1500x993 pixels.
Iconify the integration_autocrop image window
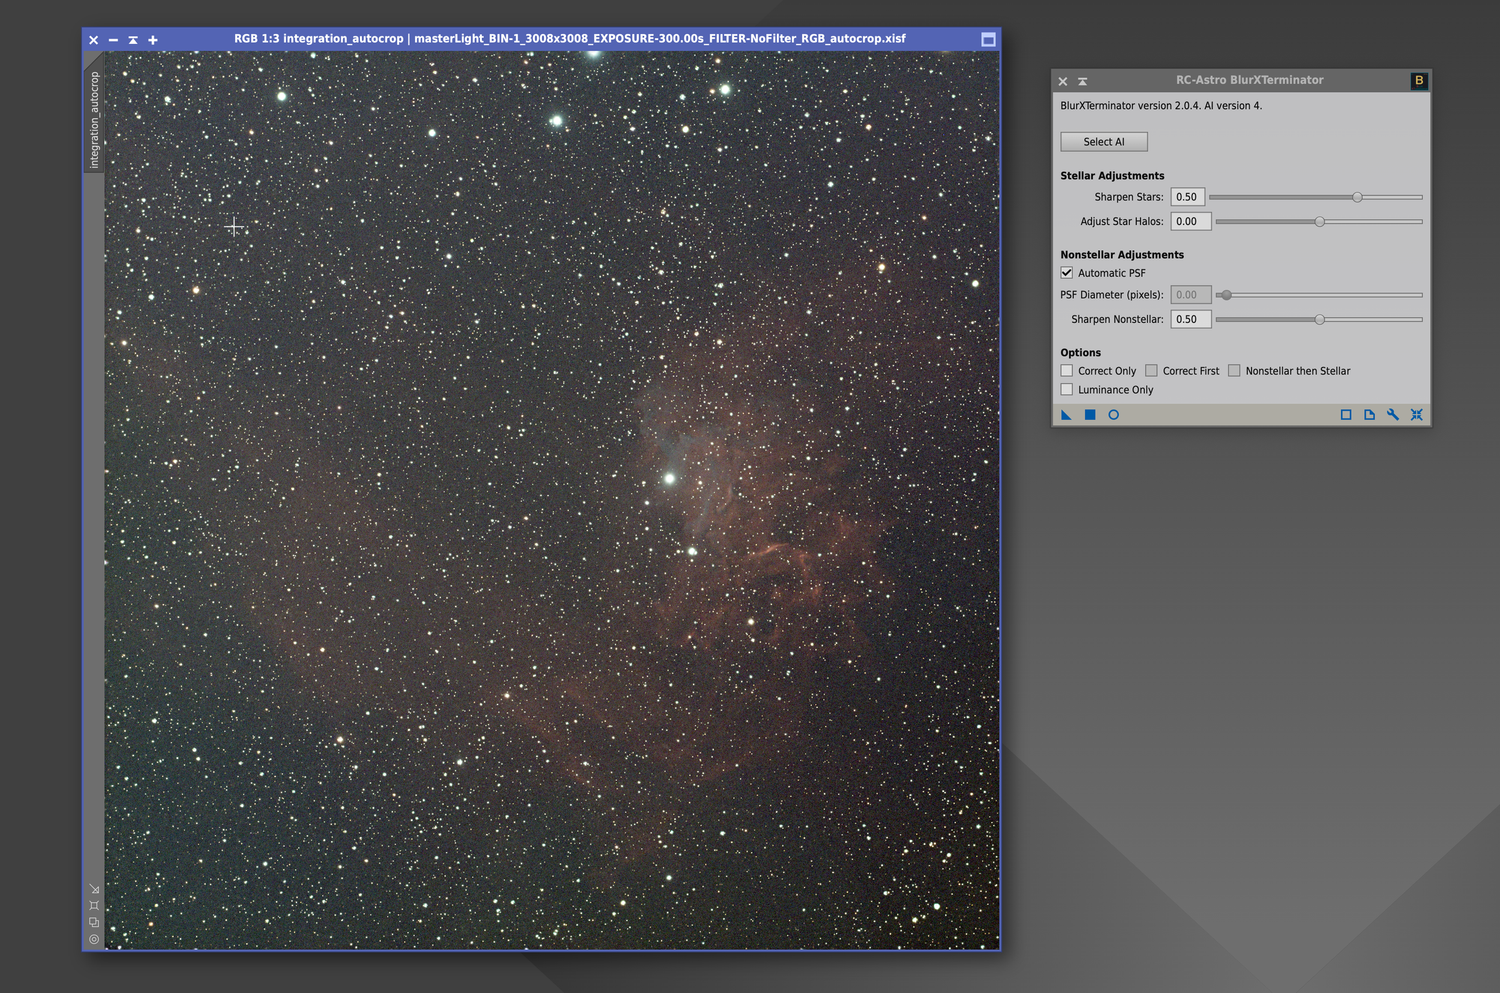pos(113,40)
